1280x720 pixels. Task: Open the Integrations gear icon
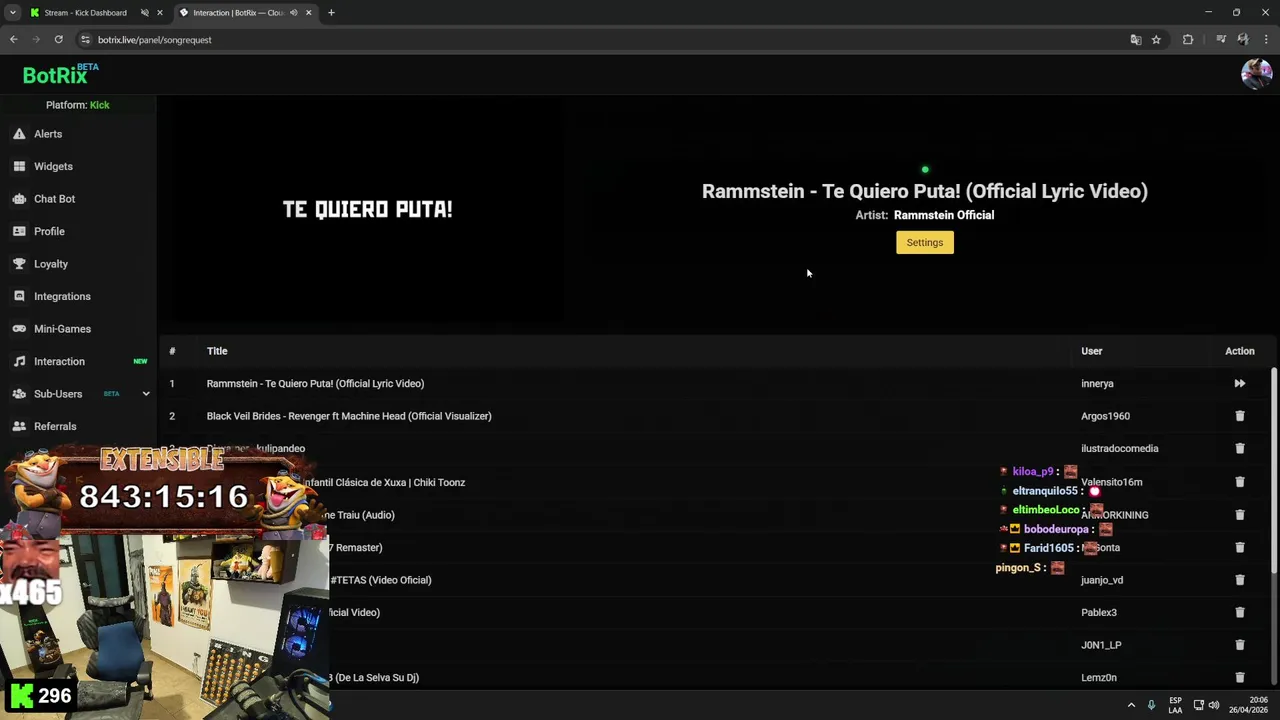(x=19, y=296)
